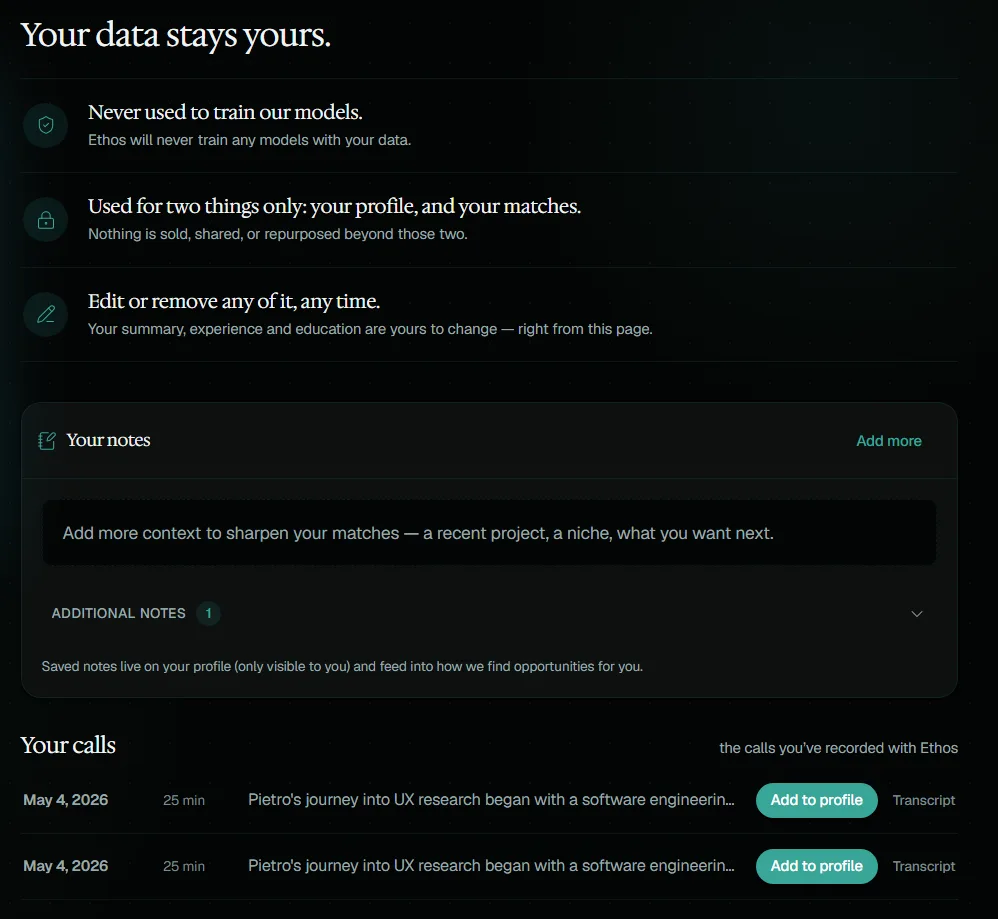Click the padlock icon beside 'Used for two things'

pos(46,220)
